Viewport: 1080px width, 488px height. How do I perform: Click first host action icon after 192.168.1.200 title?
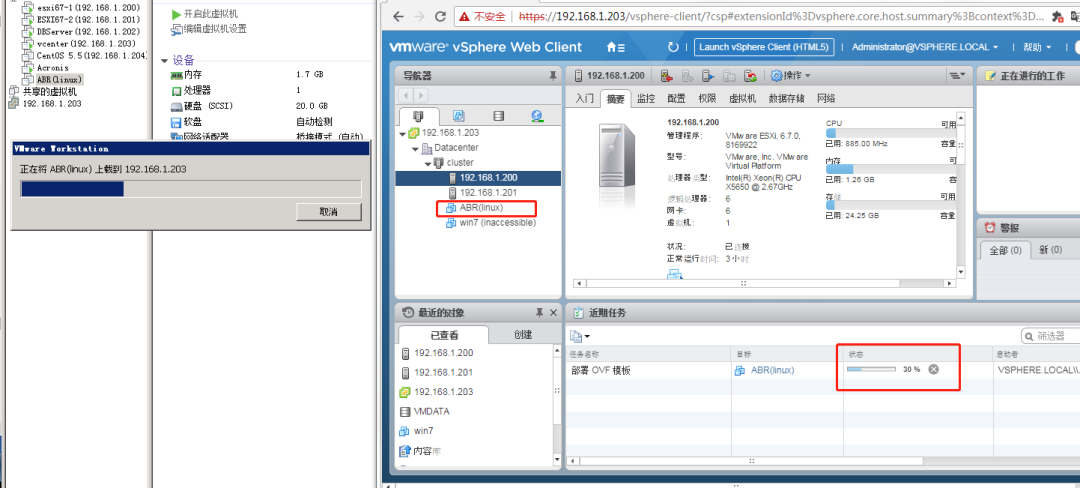(x=666, y=76)
